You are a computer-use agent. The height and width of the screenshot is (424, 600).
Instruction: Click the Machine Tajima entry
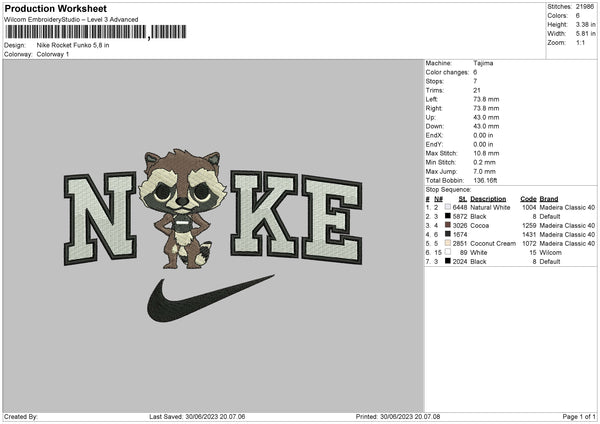459,63
